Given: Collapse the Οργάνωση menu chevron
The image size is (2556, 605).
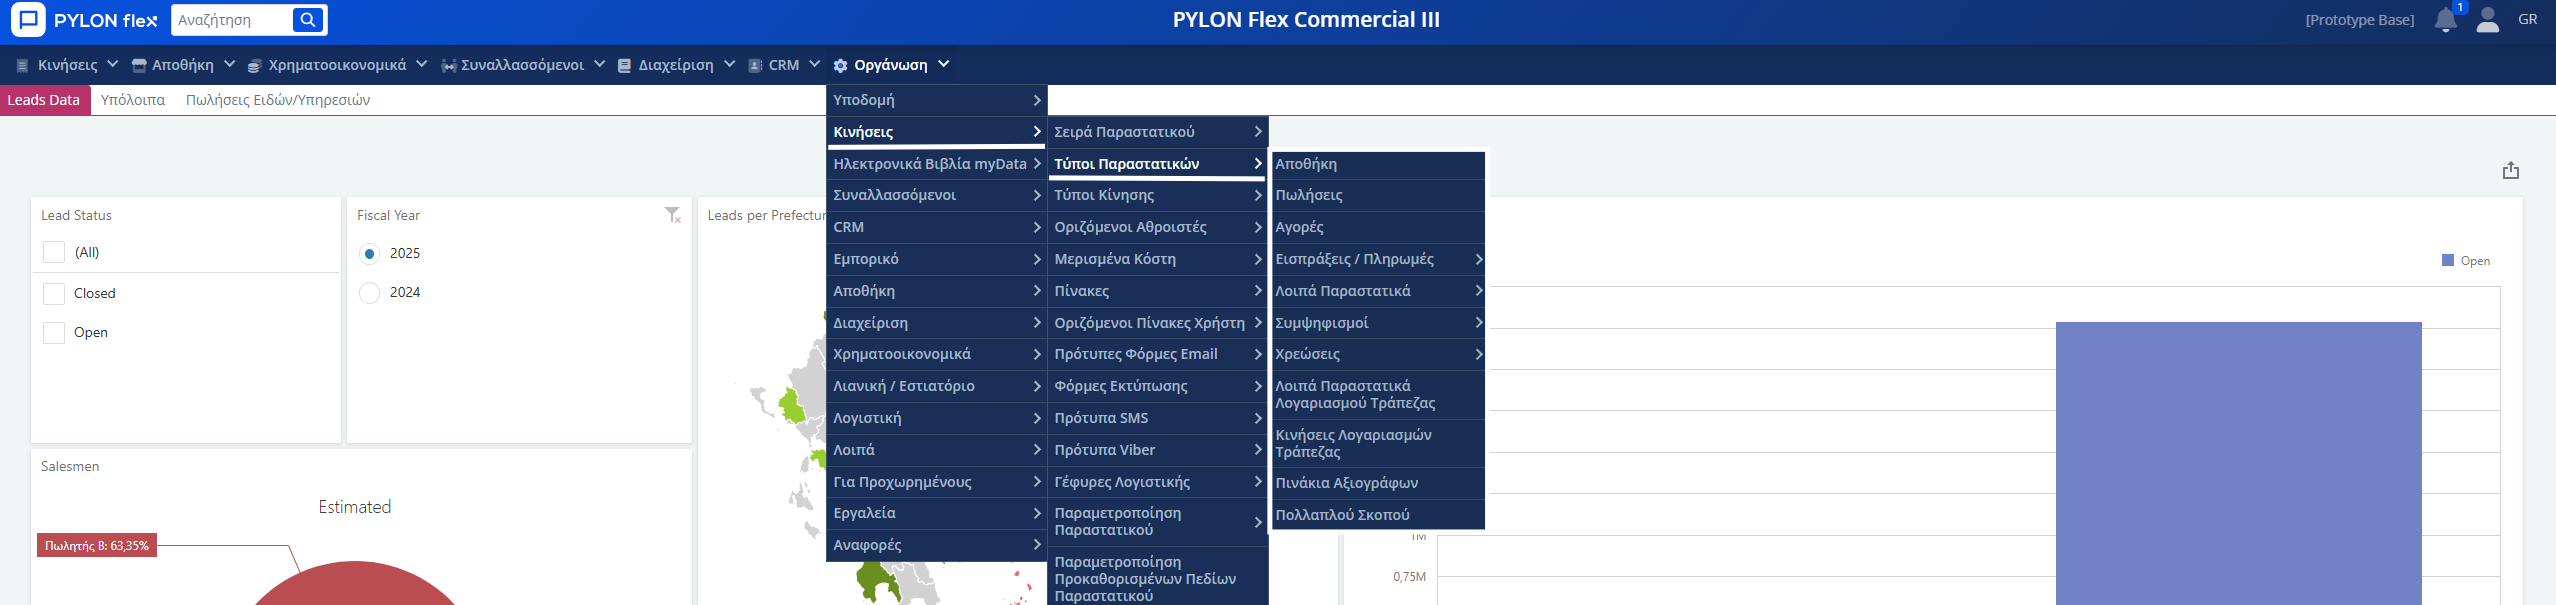Looking at the screenshot, I should [x=943, y=64].
